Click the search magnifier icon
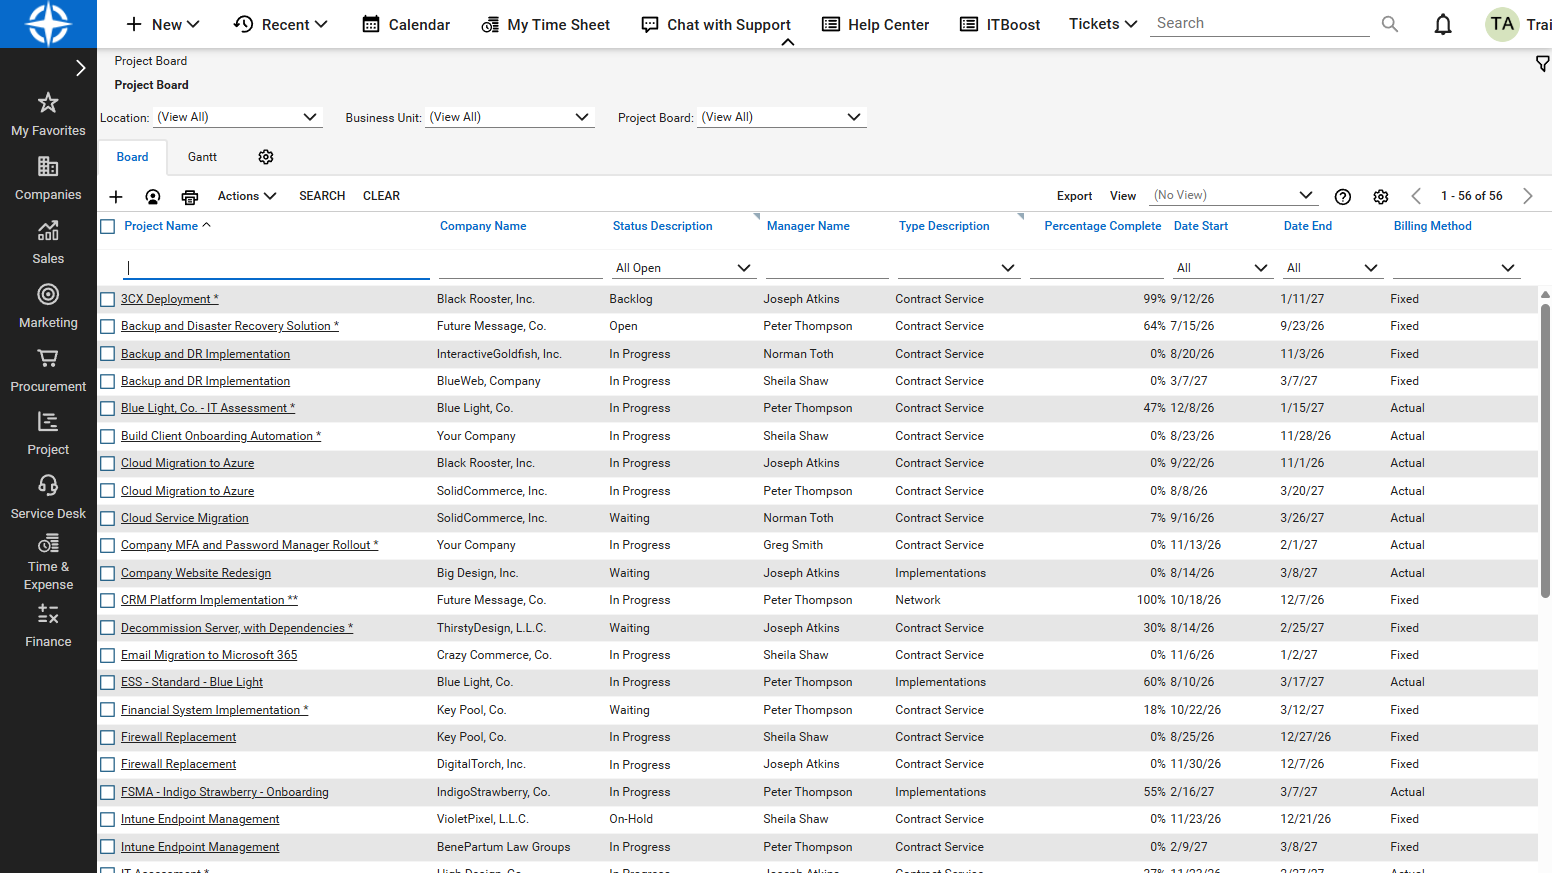1552x873 pixels. point(1390,24)
